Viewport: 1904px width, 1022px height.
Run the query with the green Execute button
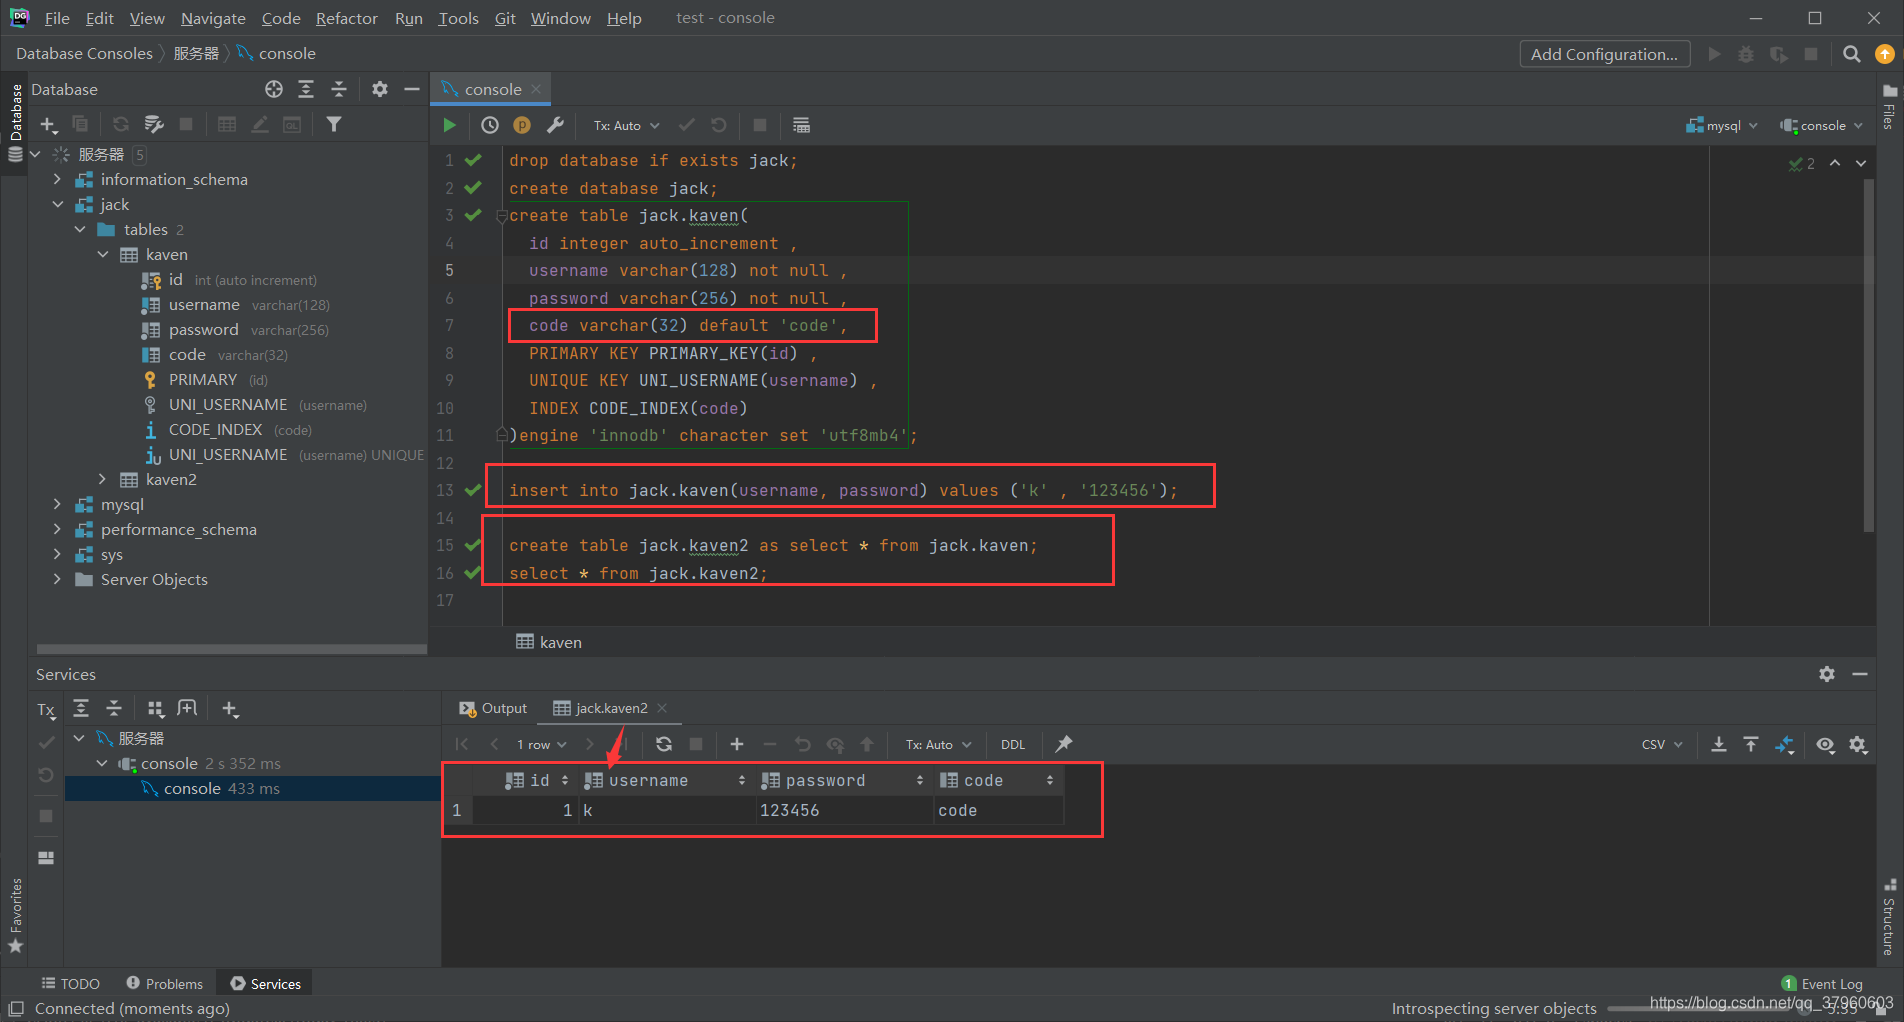pyautogui.click(x=449, y=125)
